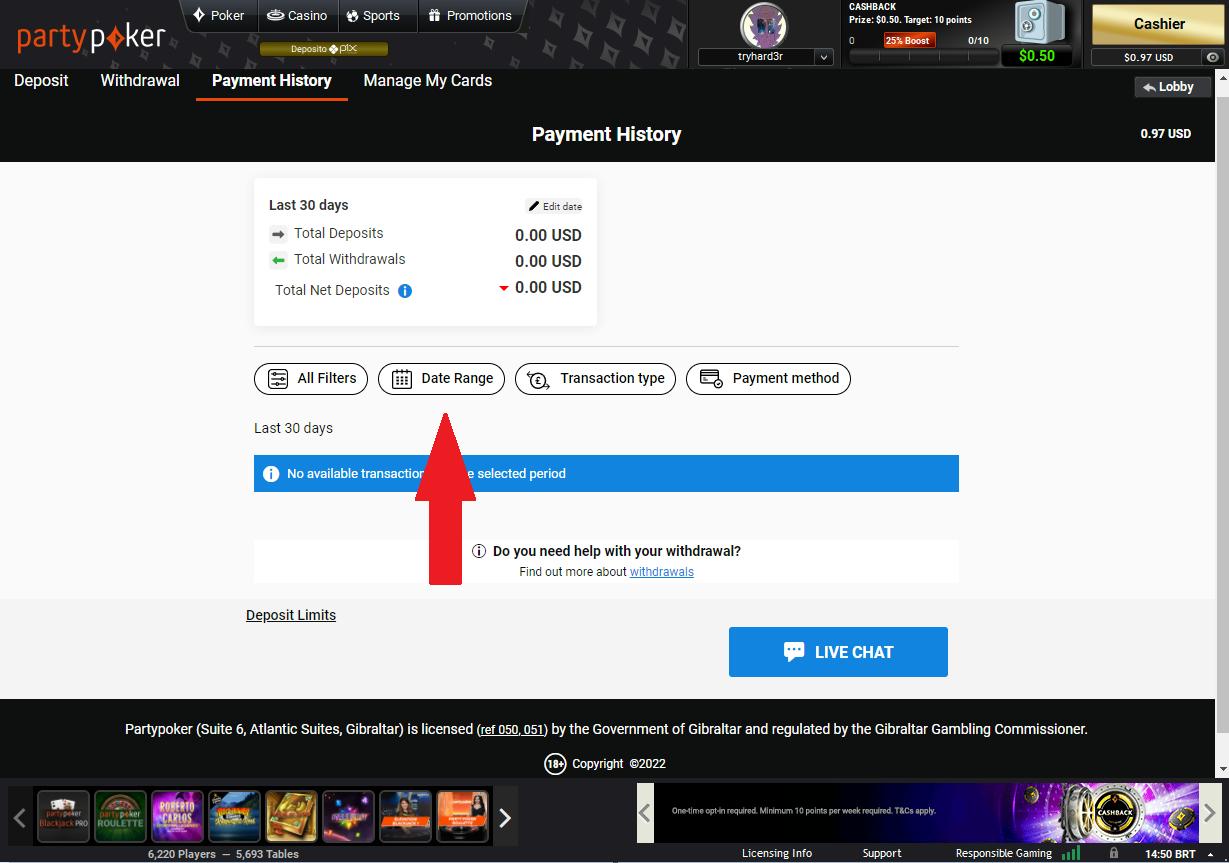Open the Roberto Carlos slot game icon
Image resolution: width=1229 pixels, height=863 pixels.
(177, 817)
